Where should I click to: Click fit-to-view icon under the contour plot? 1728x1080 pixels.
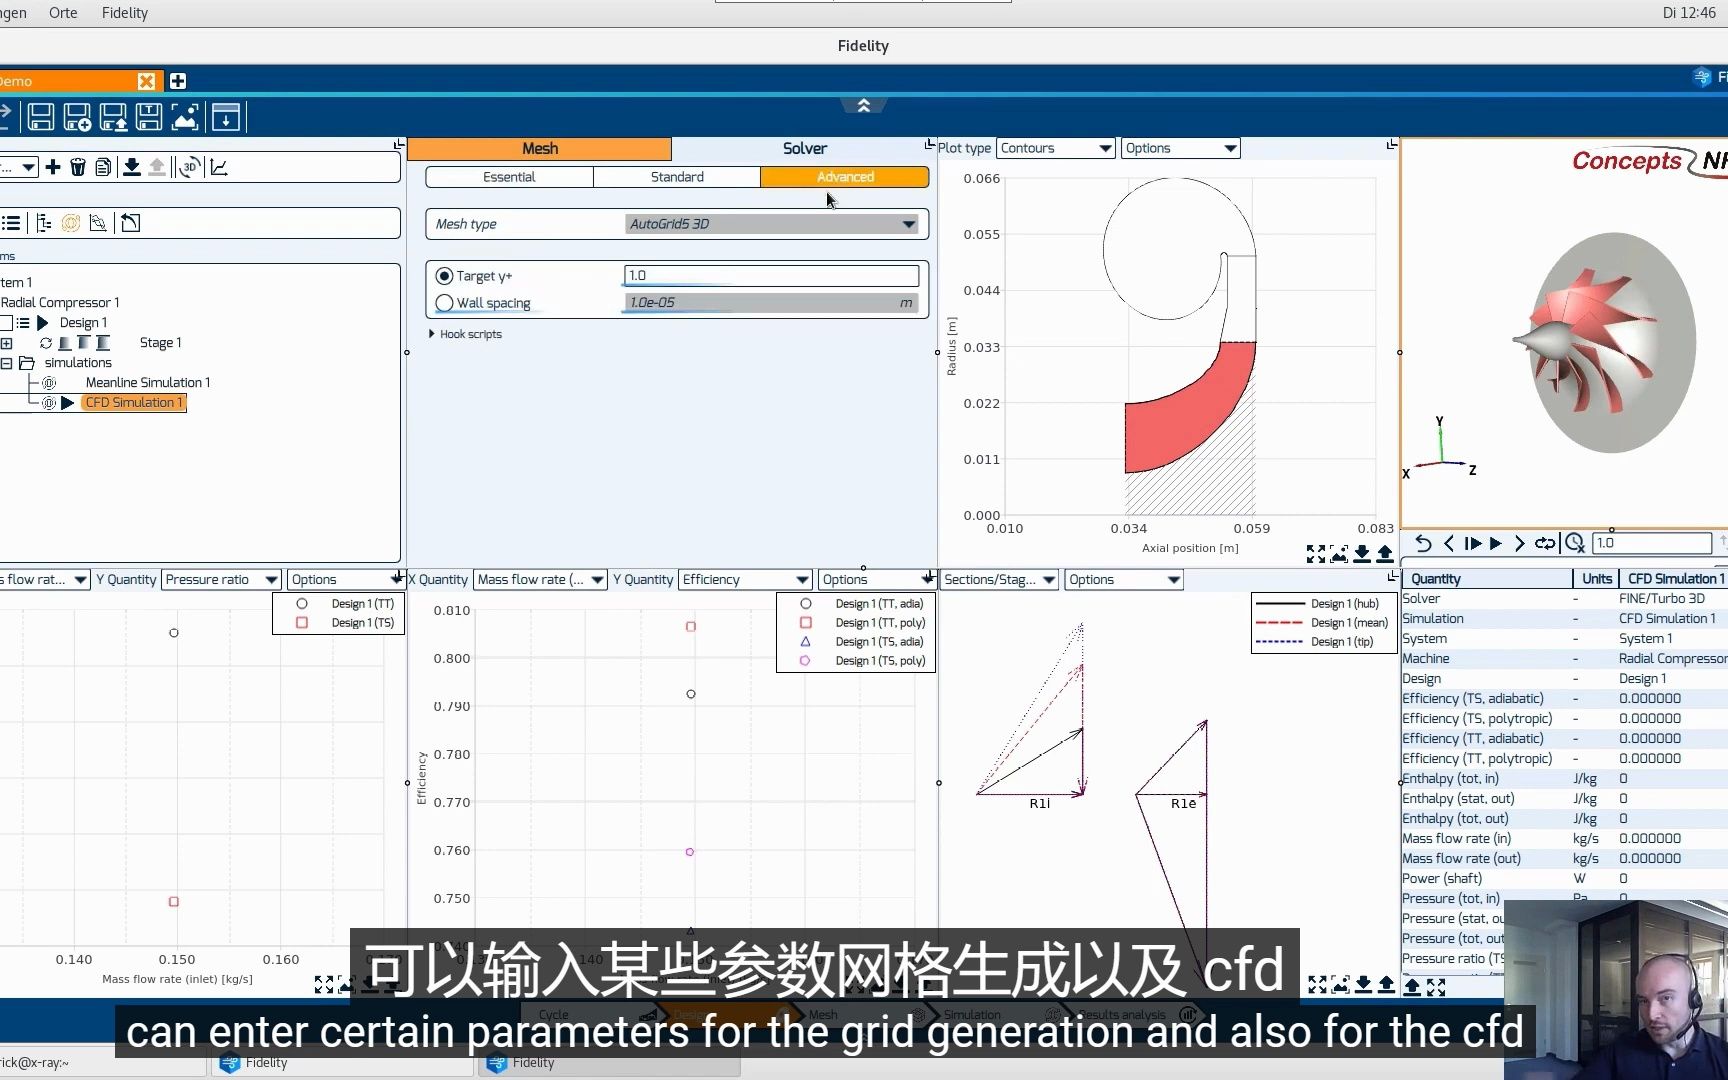(x=1316, y=554)
